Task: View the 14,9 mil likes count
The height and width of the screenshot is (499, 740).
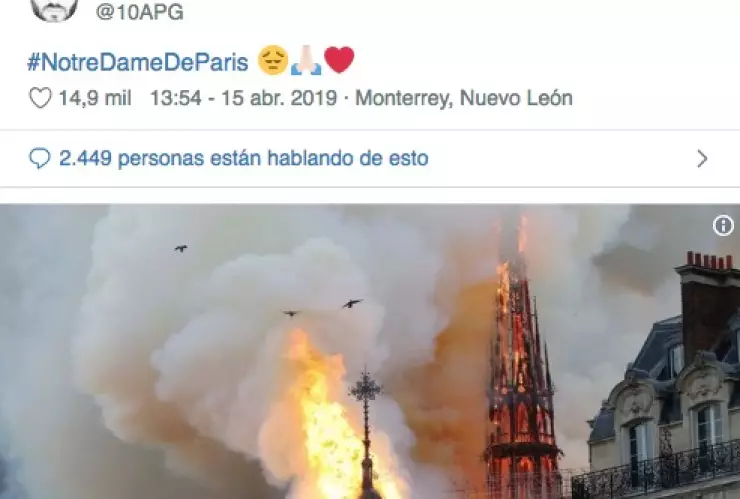Action: (95, 98)
